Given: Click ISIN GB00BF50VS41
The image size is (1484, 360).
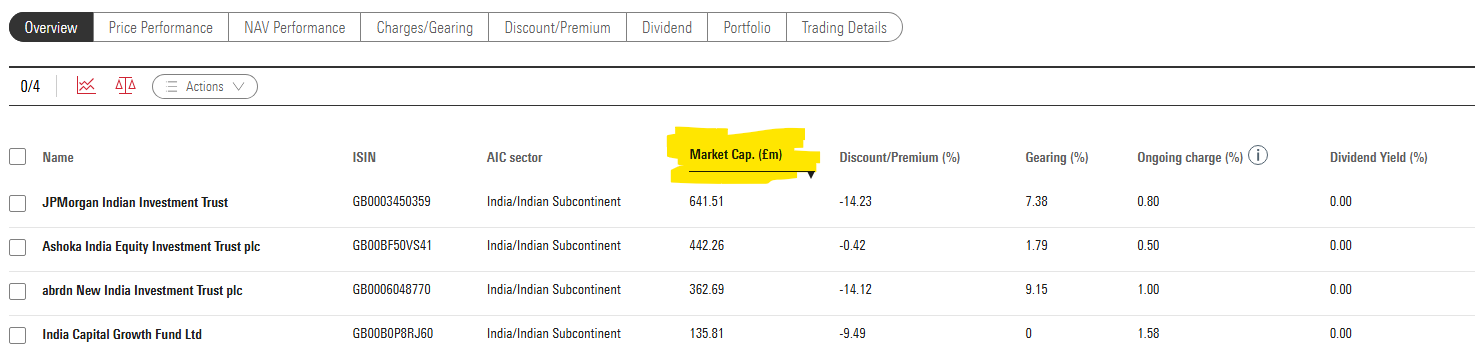Looking at the screenshot, I should 393,246.
